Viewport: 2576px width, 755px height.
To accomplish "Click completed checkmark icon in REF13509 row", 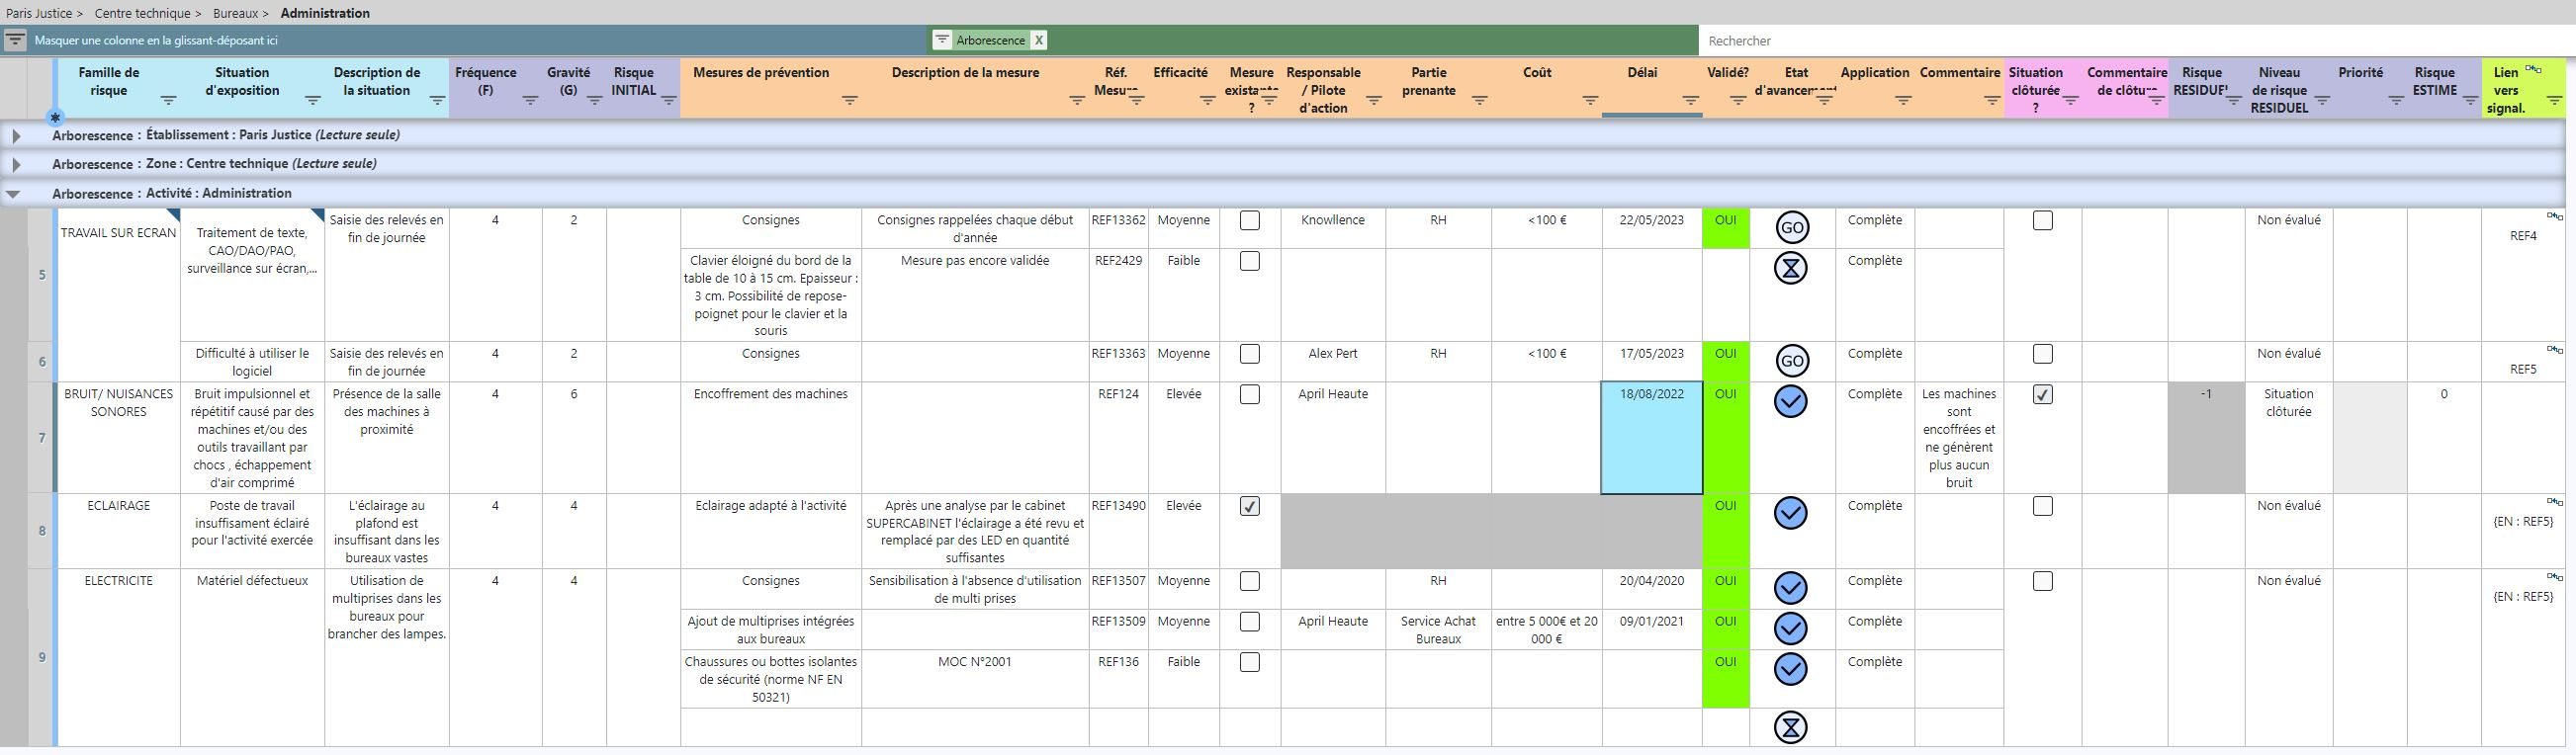I will click(1791, 629).
